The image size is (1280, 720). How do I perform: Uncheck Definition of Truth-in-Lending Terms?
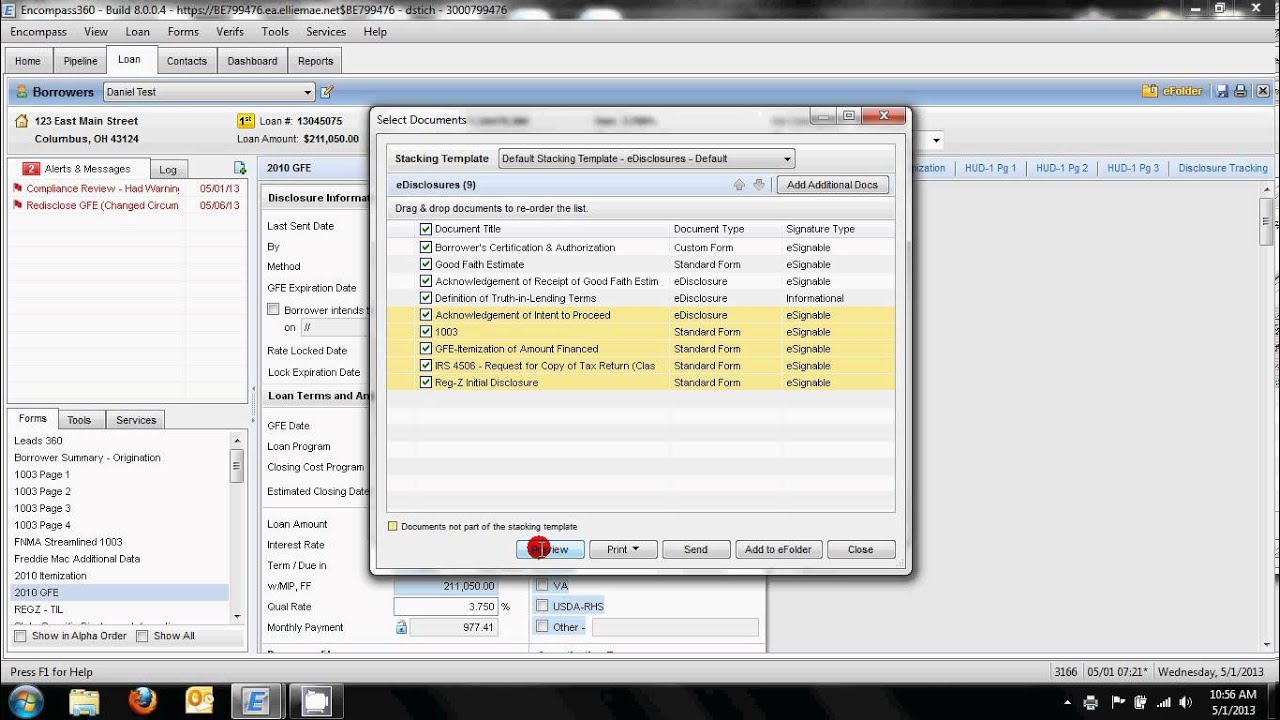426,298
